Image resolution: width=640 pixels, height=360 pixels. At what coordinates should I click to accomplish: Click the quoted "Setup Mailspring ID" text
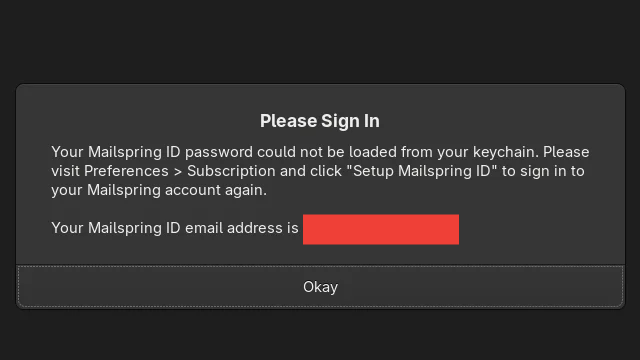click(422, 171)
